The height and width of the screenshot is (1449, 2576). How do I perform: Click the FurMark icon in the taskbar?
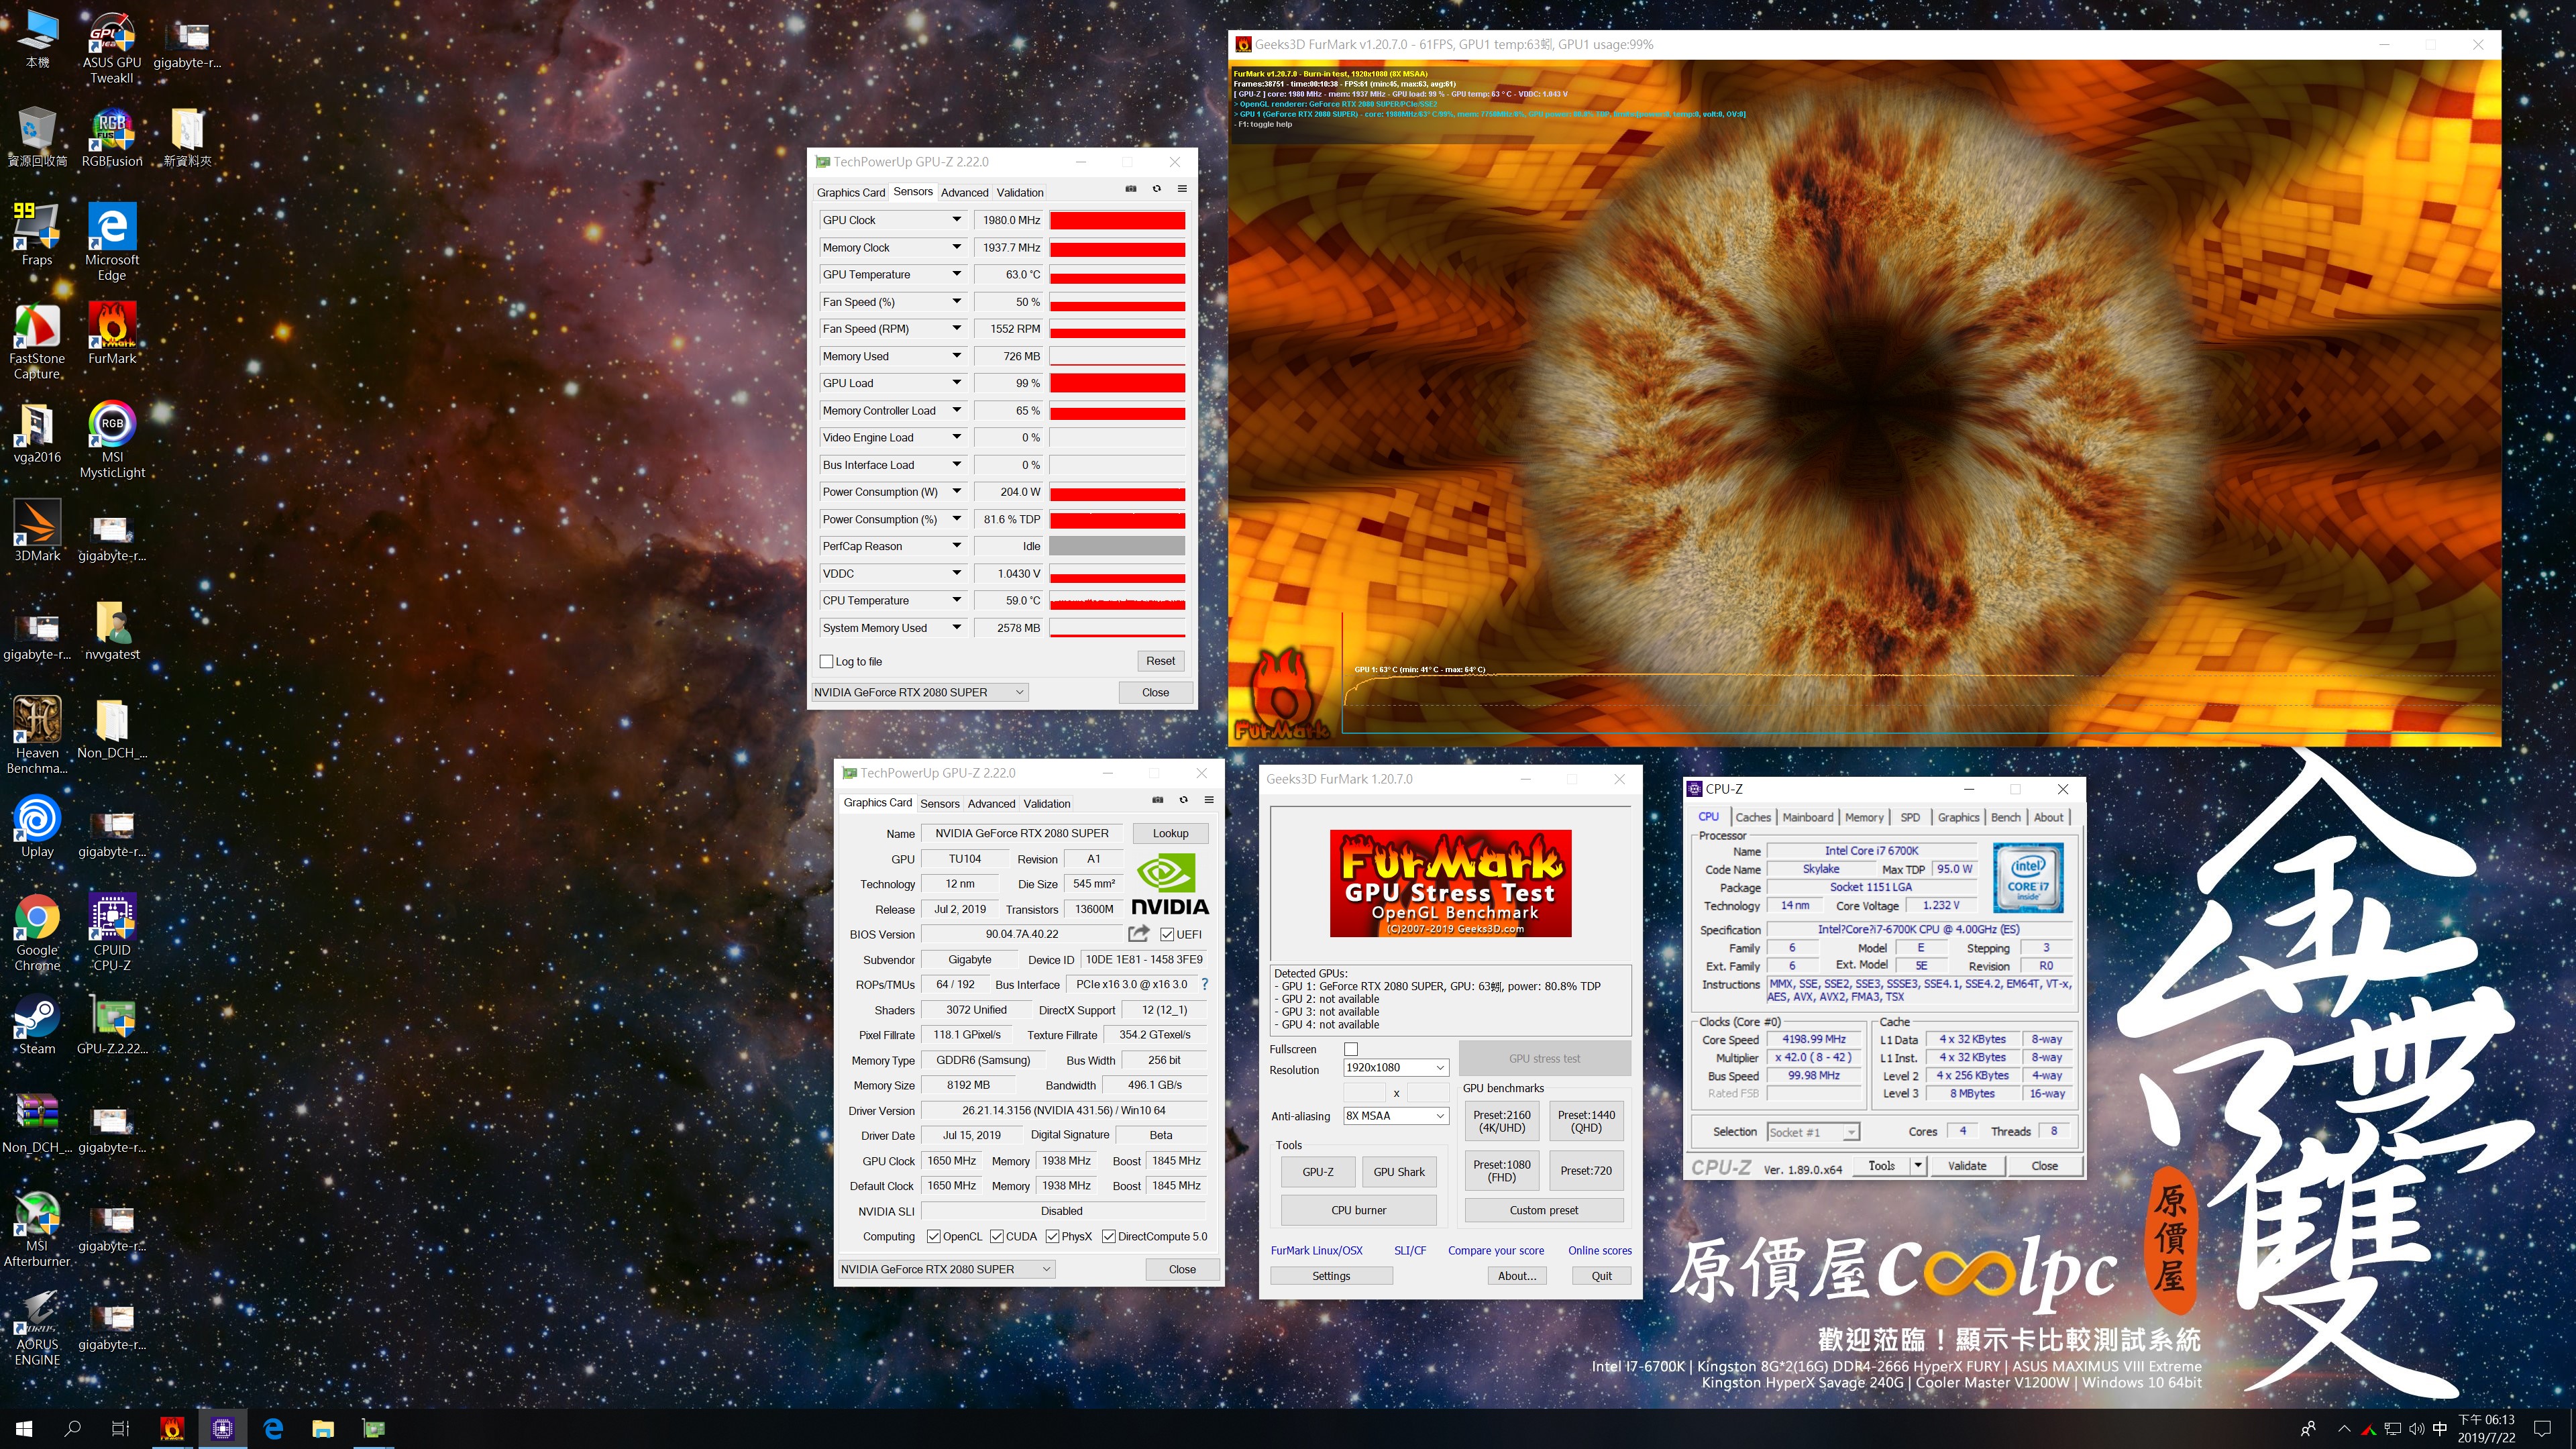pos(172,1429)
